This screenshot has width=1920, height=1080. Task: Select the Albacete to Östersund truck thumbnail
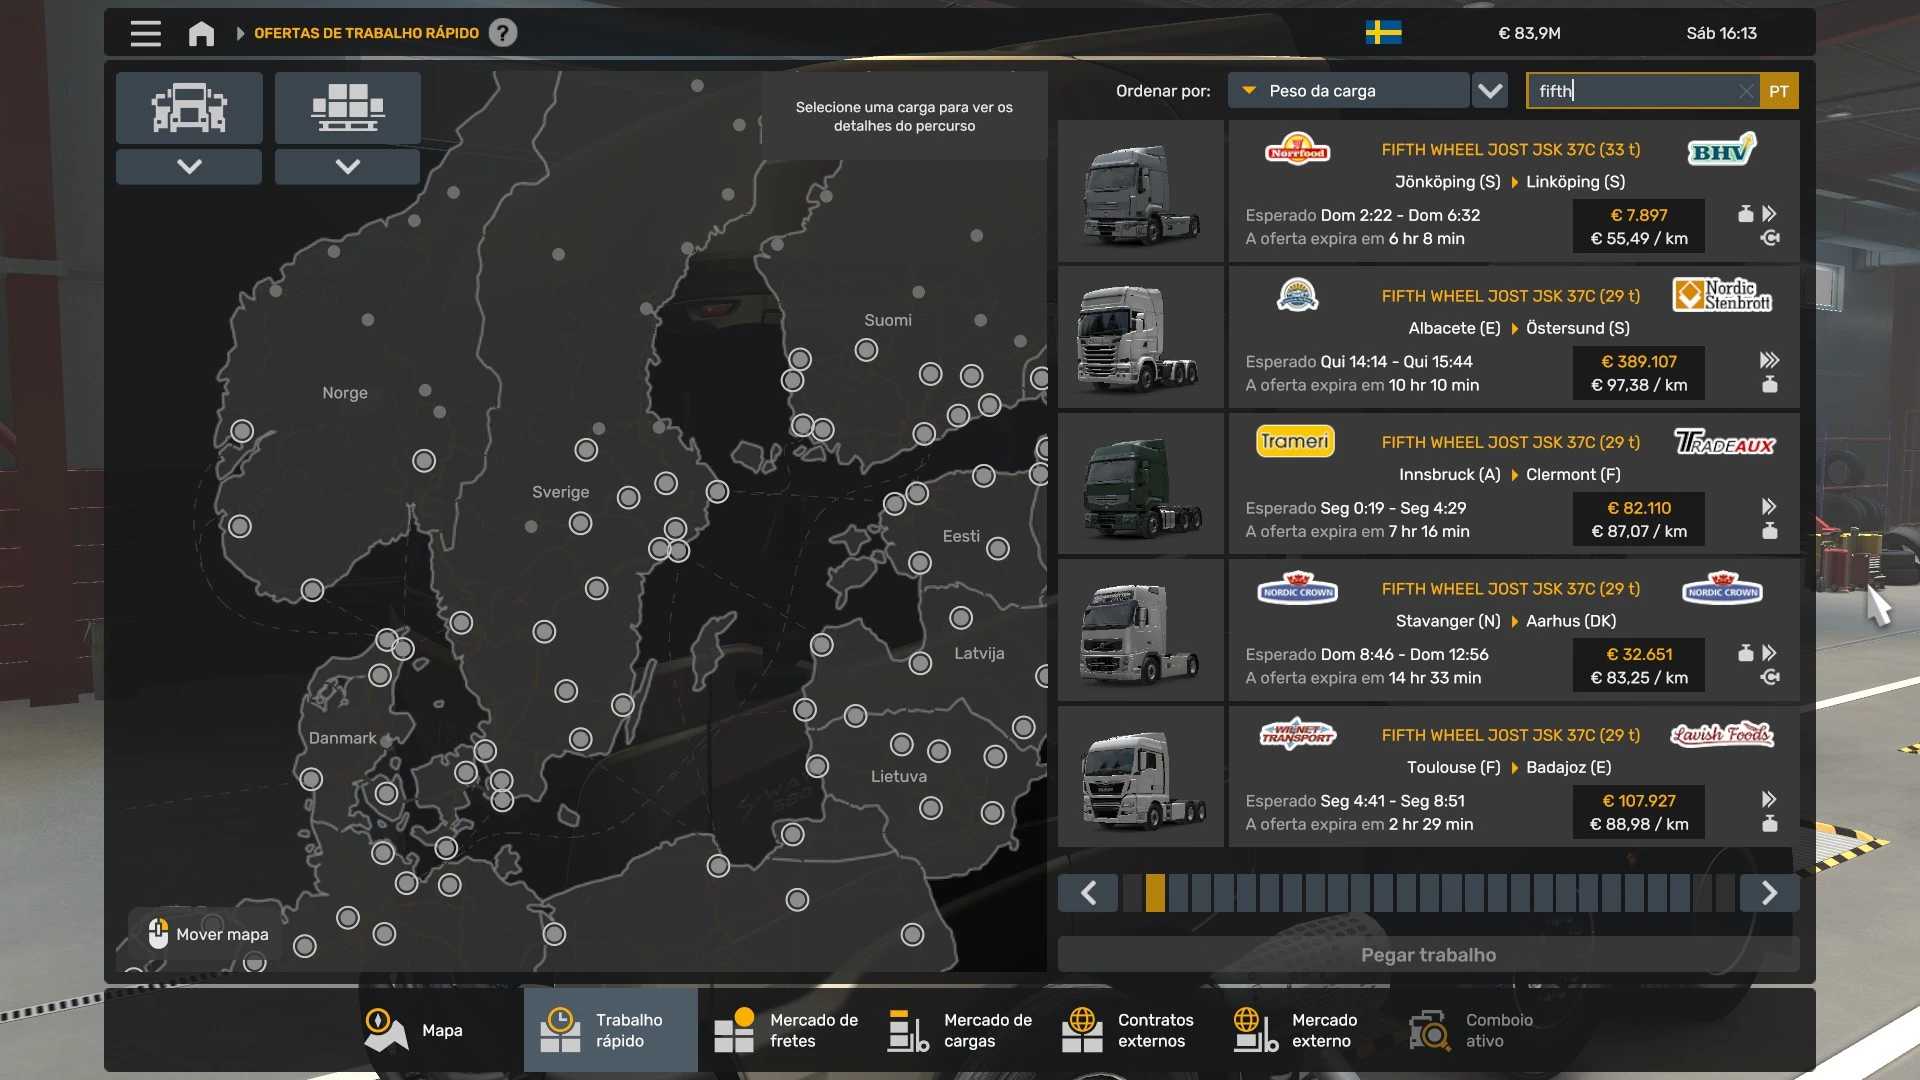click(x=1141, y=338)
